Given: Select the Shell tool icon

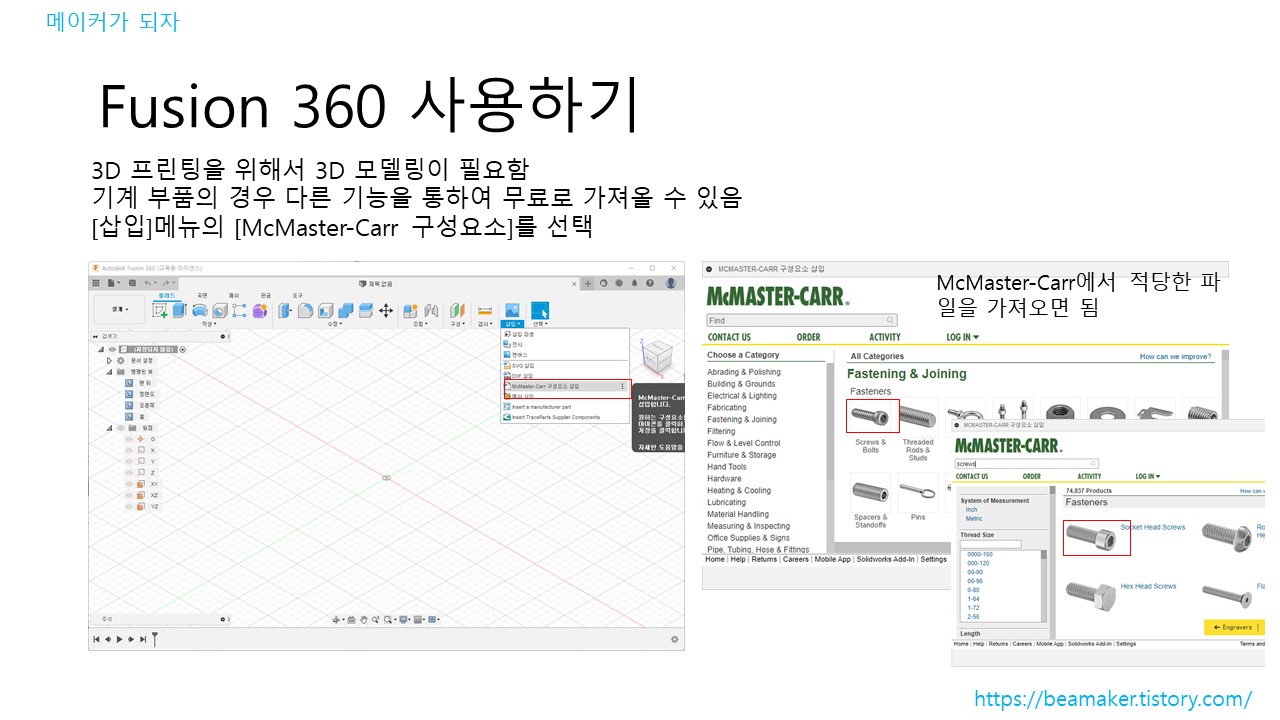Looking at the screenshot, I should coord(326,310).
